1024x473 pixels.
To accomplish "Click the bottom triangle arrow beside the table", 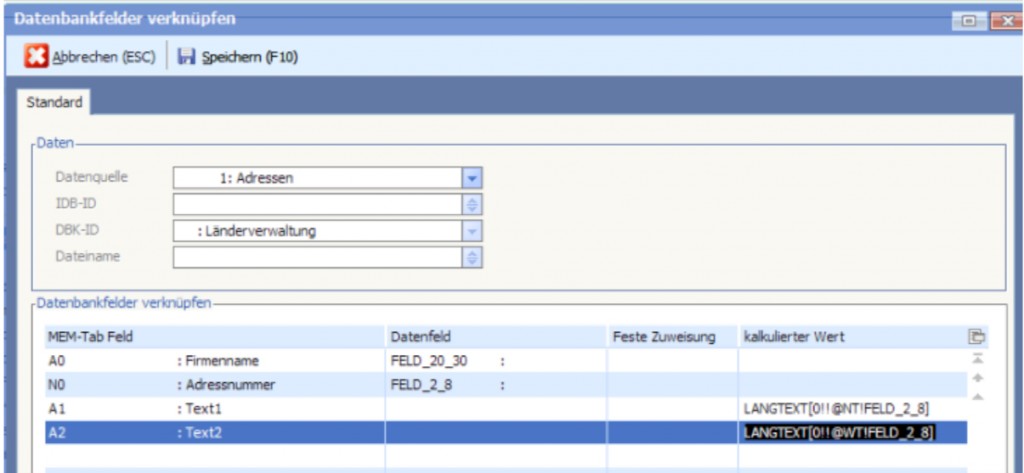I will click(976, 397).
